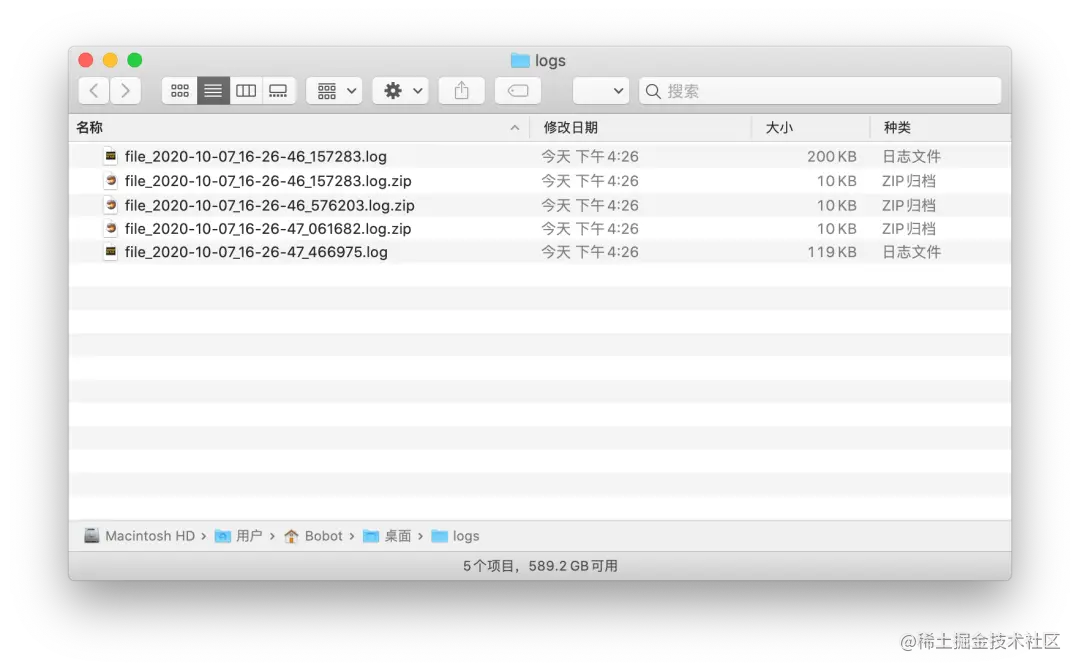Click the log icon of file_2020-10-07_16-26-46_157283.log

coord(110,156)
